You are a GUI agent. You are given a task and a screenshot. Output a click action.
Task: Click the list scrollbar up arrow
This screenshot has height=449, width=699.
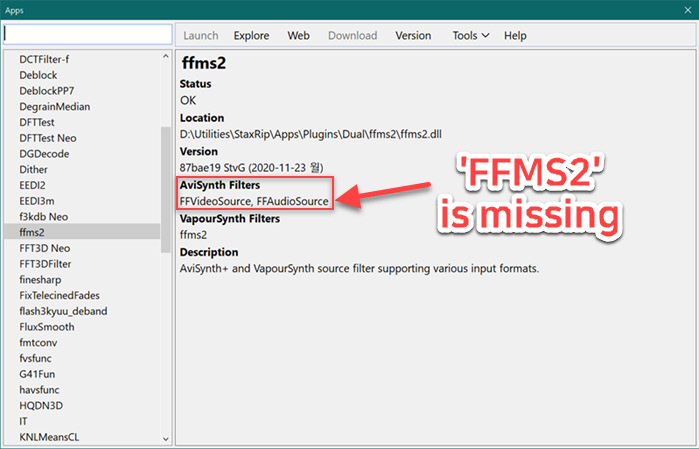[166, 56]
